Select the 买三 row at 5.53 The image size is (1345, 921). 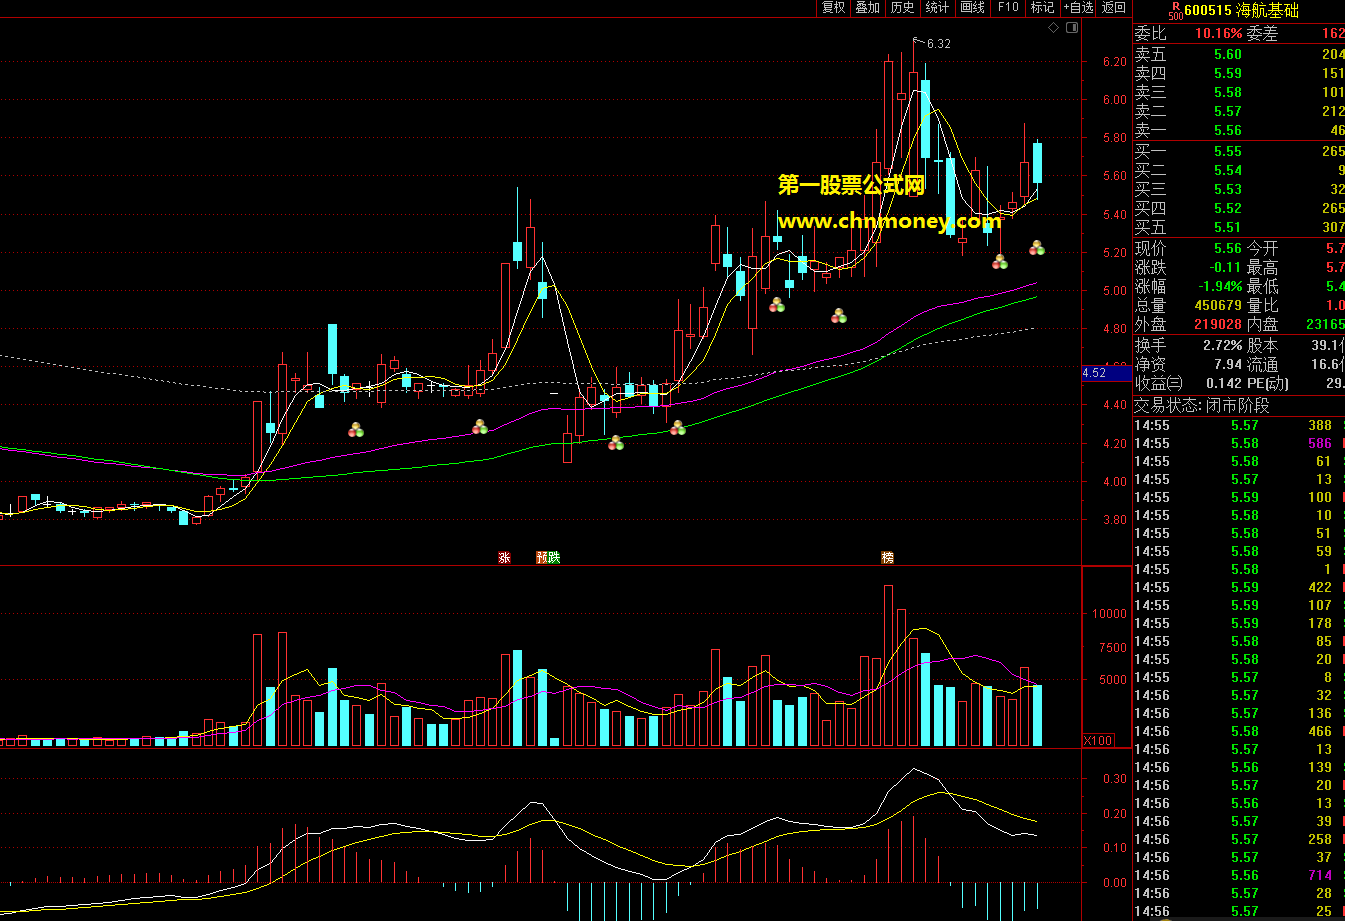1239,189
